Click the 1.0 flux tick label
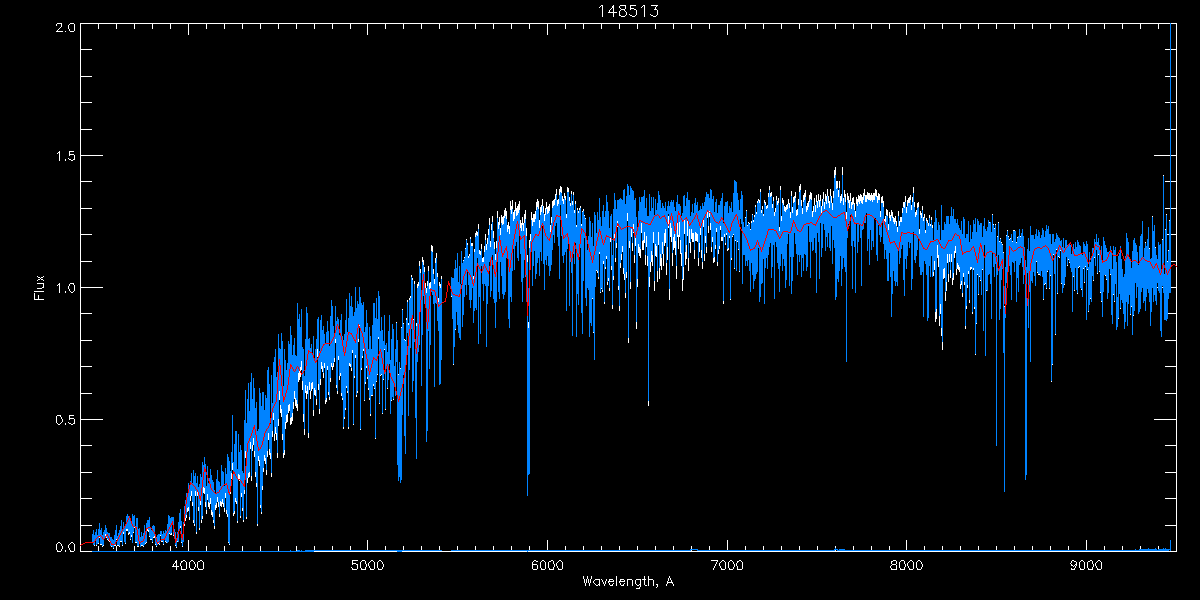This screenshot has height=600, width=1200. pyautogui.click(x=64, y=288)
